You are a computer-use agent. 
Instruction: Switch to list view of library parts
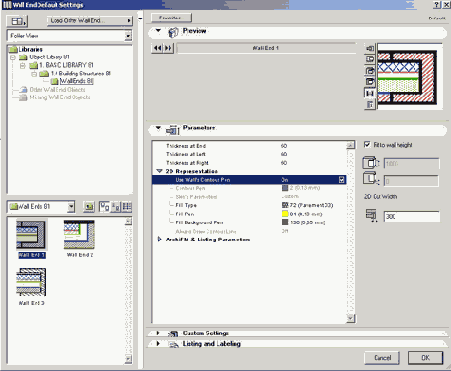pyautogui.click(x=127, y=207)
